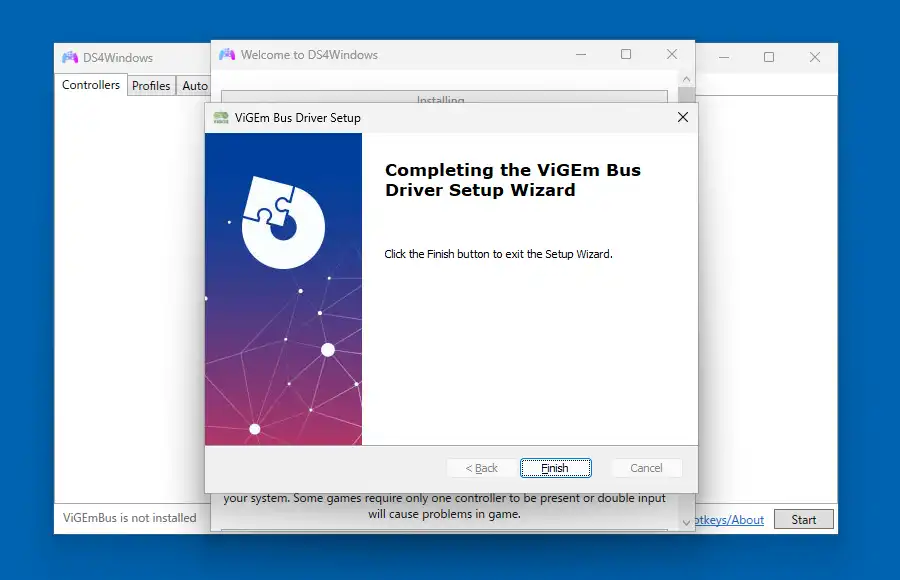900x580 pixels.
Task: Click the disabled Back button in the wizard
Action: [x=482, y=468]
